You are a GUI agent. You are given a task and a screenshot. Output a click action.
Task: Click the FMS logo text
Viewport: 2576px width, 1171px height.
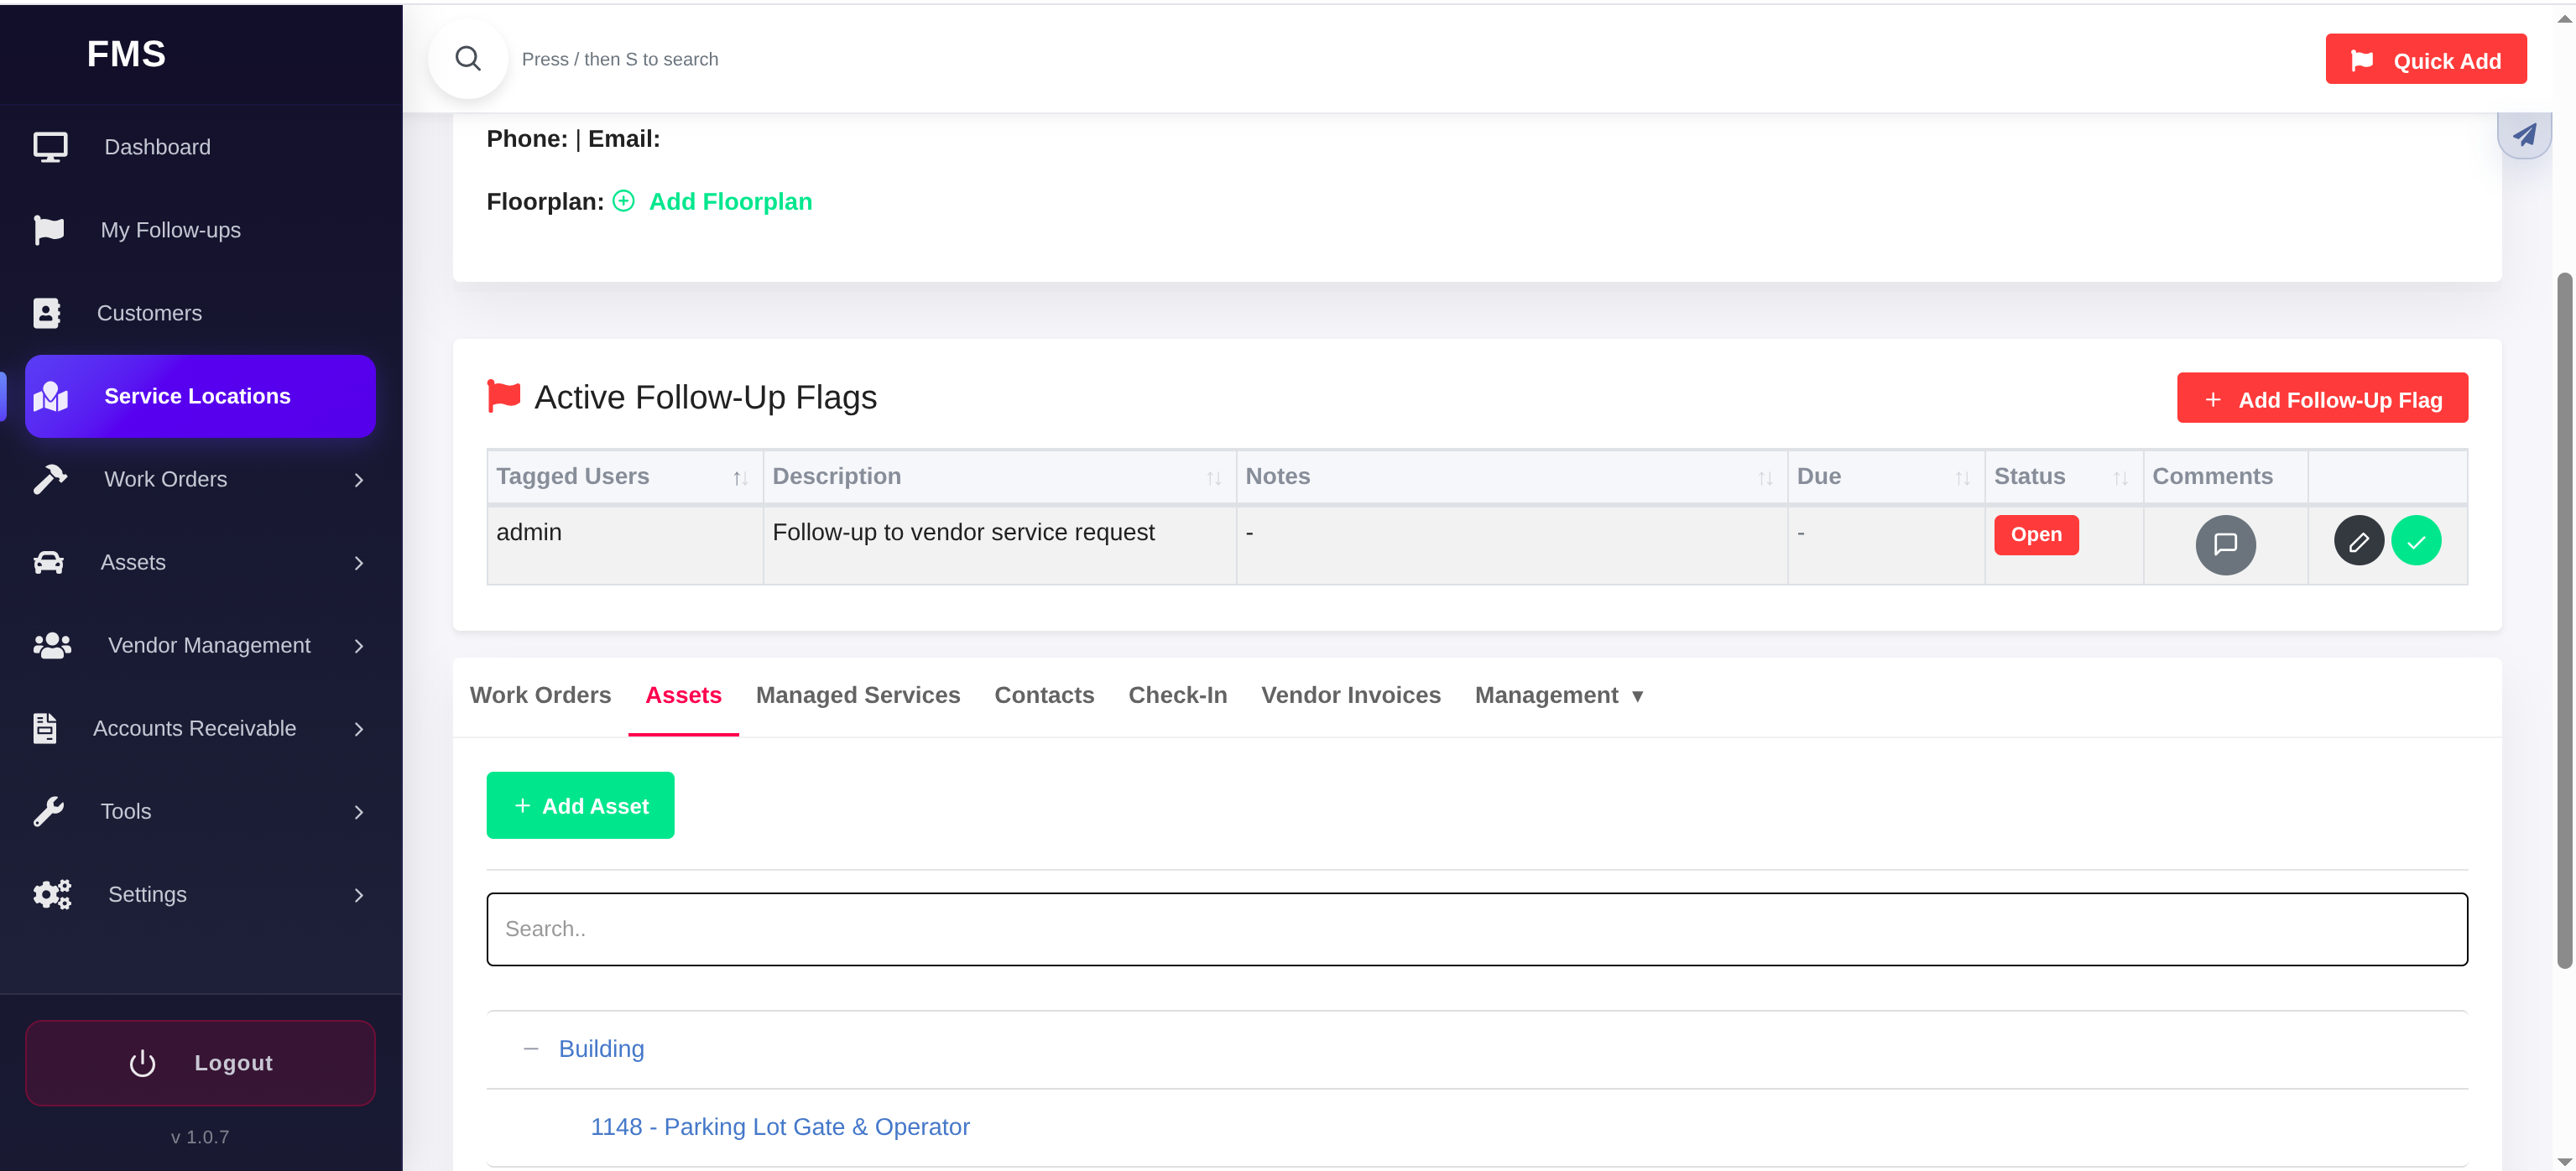pos(126,53)
